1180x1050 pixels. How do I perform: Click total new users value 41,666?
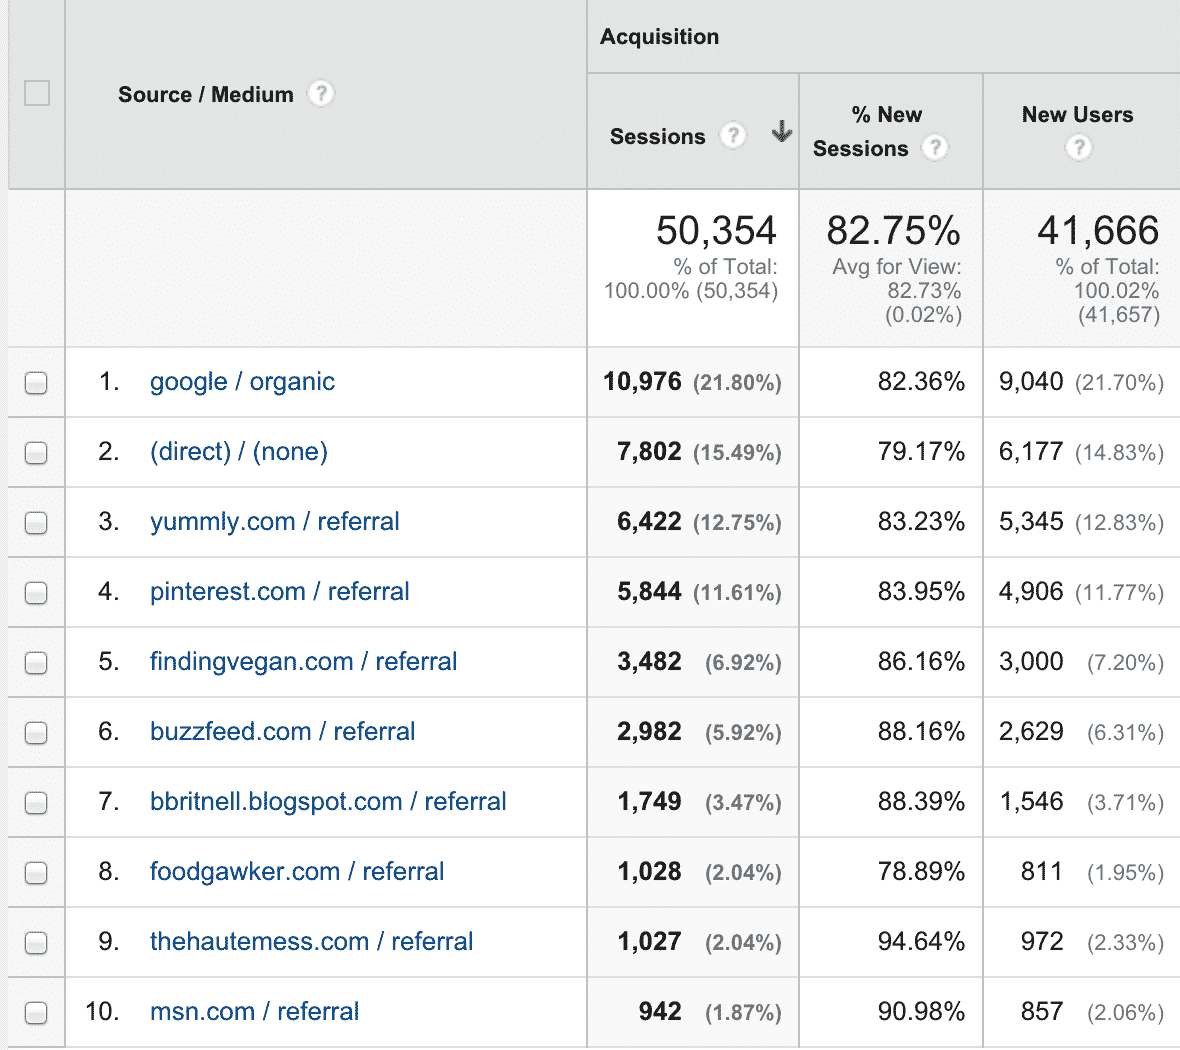[1098, 230]
